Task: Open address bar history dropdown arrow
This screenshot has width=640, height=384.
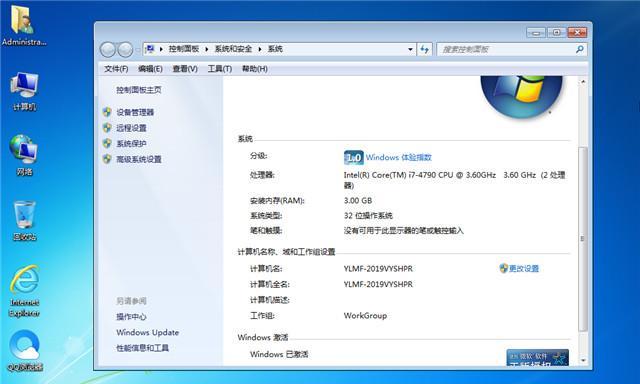Action: 410,49
